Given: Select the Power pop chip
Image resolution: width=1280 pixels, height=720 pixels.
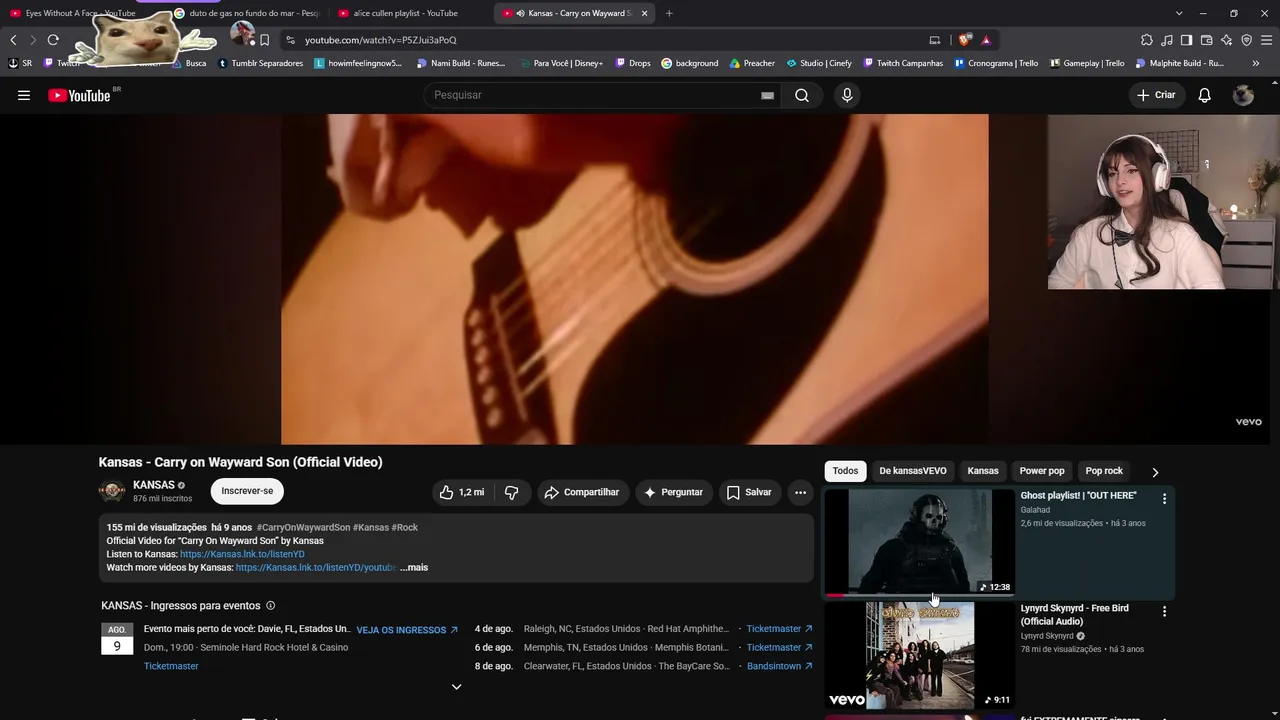Looking at the screenshot, I should pyautogui.click(x=1042, y=471).
